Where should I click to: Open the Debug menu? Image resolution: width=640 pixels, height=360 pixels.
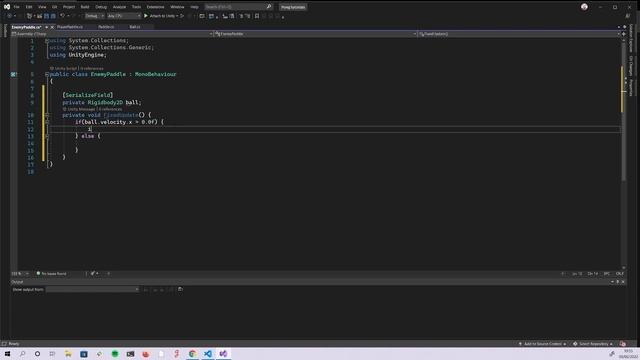click(101, 7)
